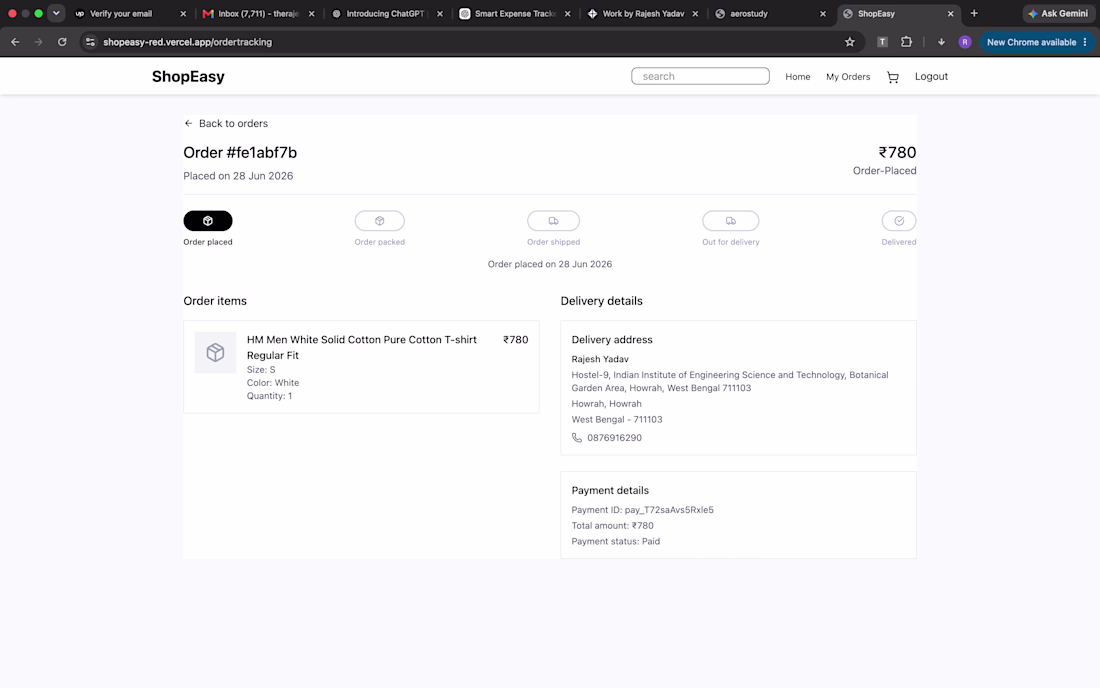Open the New Chrome available menu
The image size is (1100, 688).
(1036, 42)
